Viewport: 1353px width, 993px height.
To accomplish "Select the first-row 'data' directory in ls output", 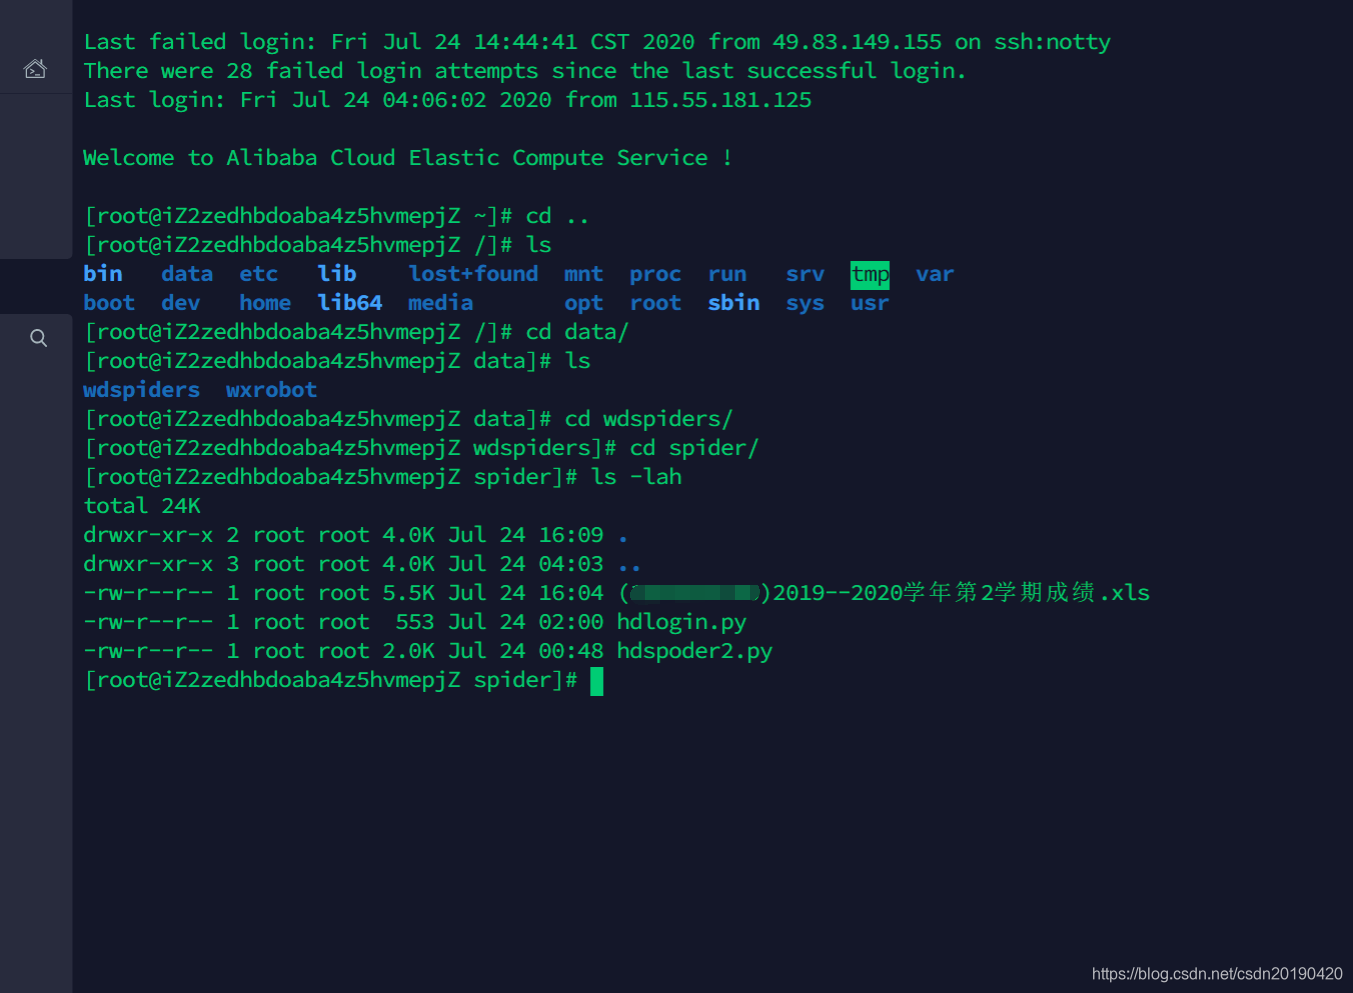I will point(187,274).
